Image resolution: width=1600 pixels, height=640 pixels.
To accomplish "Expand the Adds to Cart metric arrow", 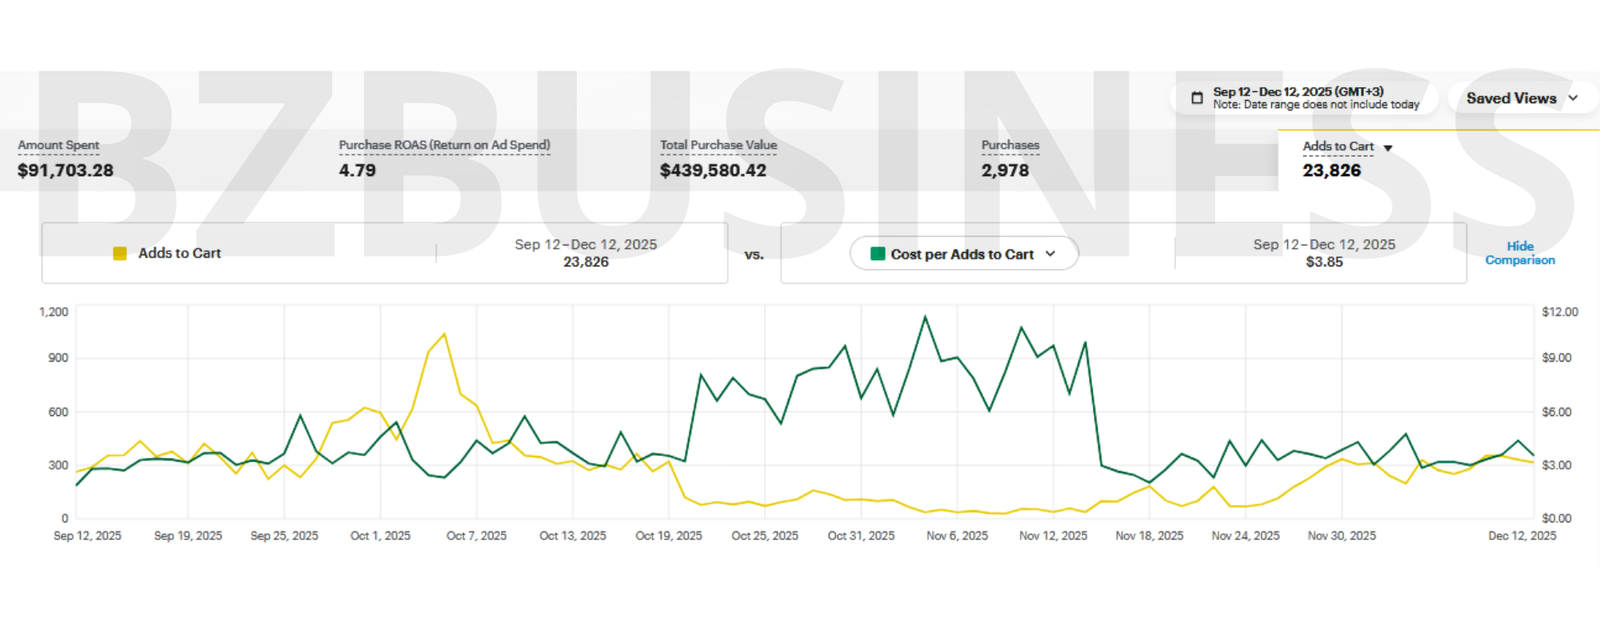I will pos(1388,148).
